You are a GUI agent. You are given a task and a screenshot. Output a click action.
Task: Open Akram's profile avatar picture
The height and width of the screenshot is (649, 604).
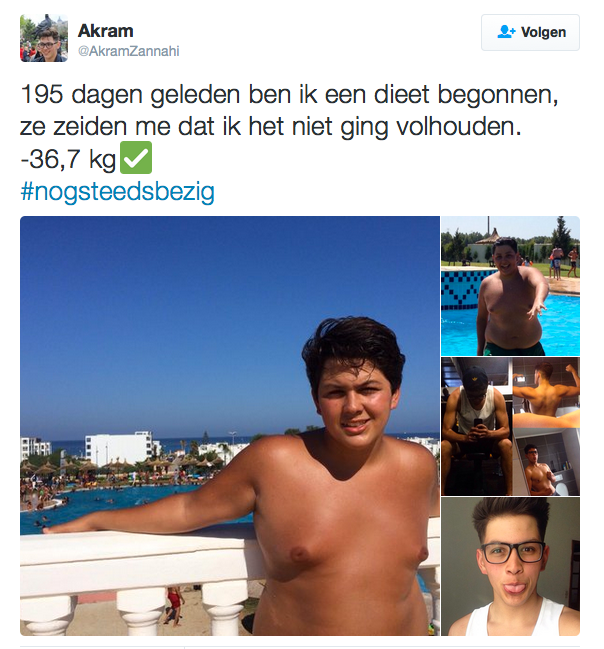(43, 38)
